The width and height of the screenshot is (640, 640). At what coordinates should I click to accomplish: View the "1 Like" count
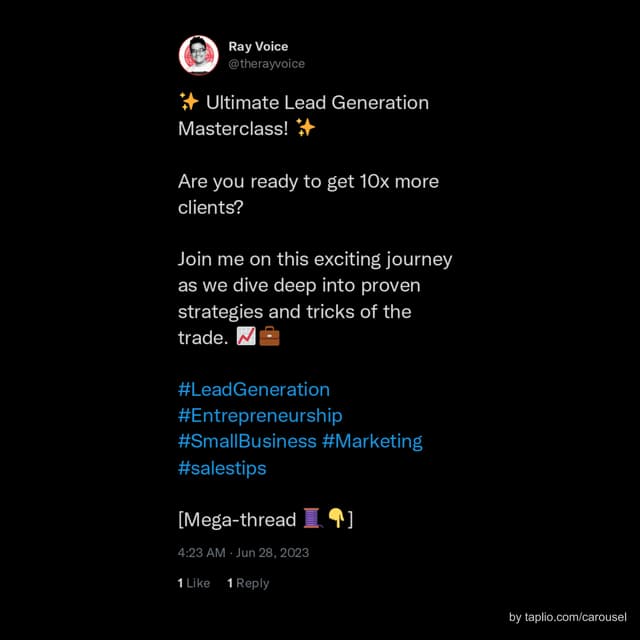pos(194,583)
